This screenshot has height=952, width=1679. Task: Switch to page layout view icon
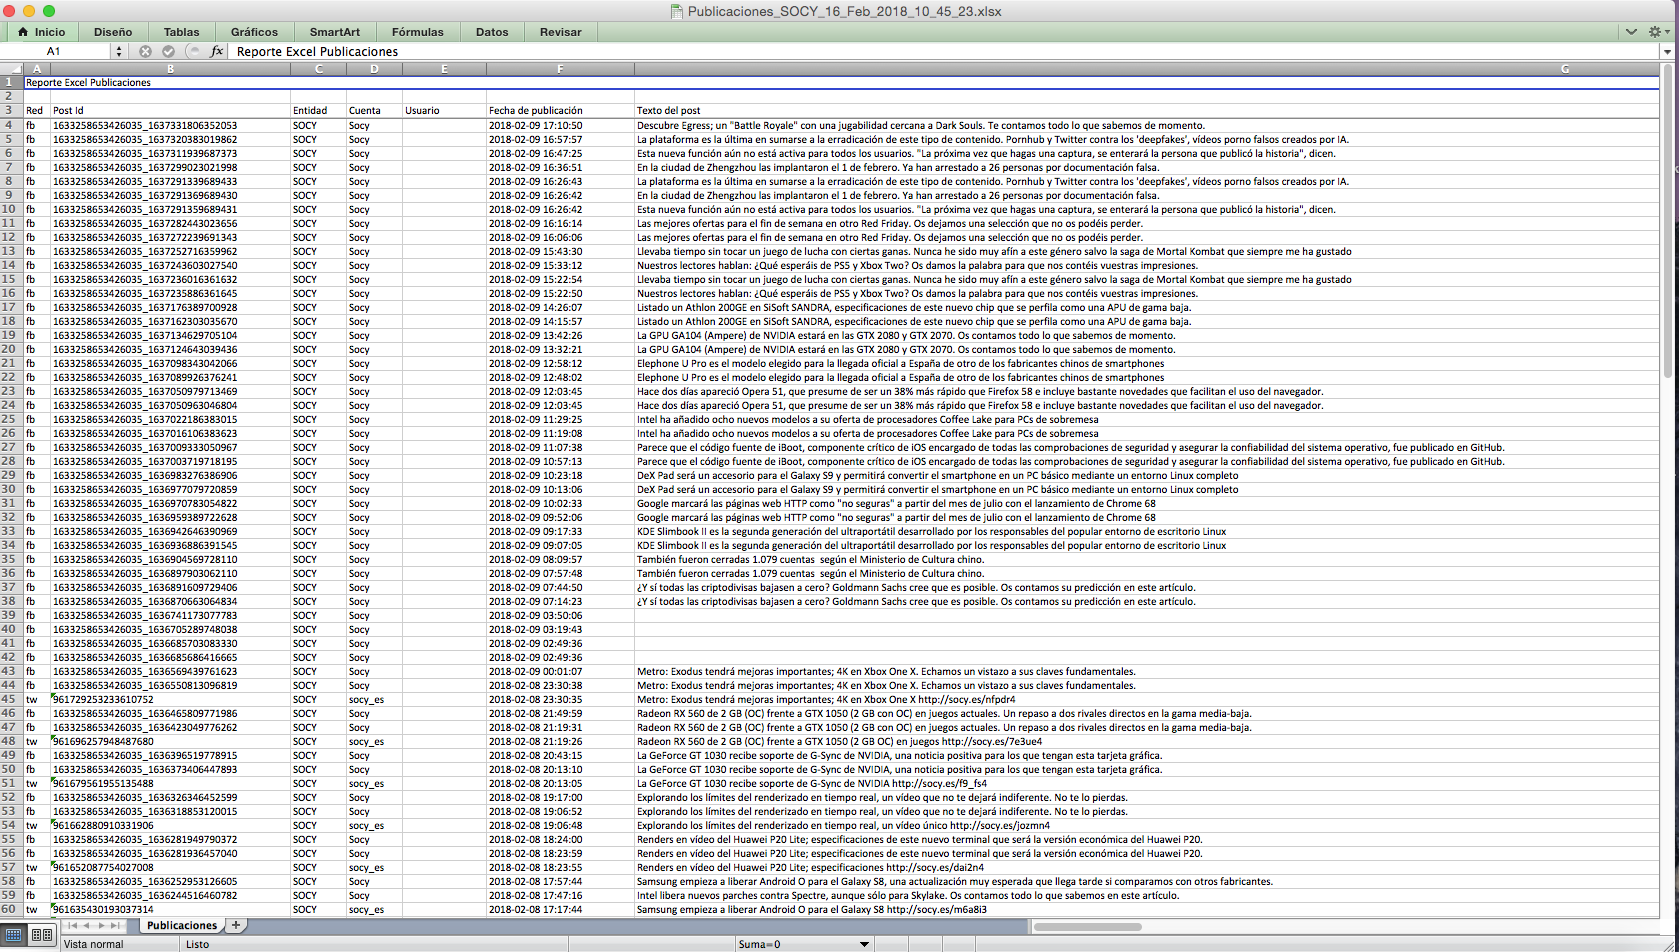click(42, 935)
